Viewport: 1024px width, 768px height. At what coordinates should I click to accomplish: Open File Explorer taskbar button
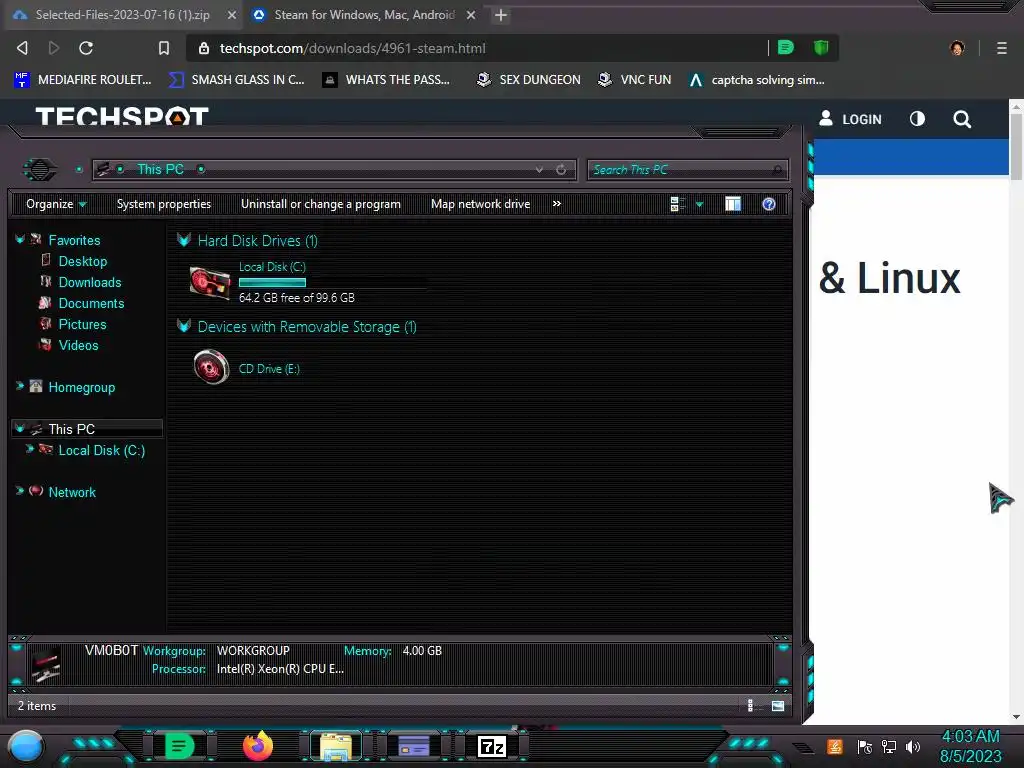(x=336, y=746)
